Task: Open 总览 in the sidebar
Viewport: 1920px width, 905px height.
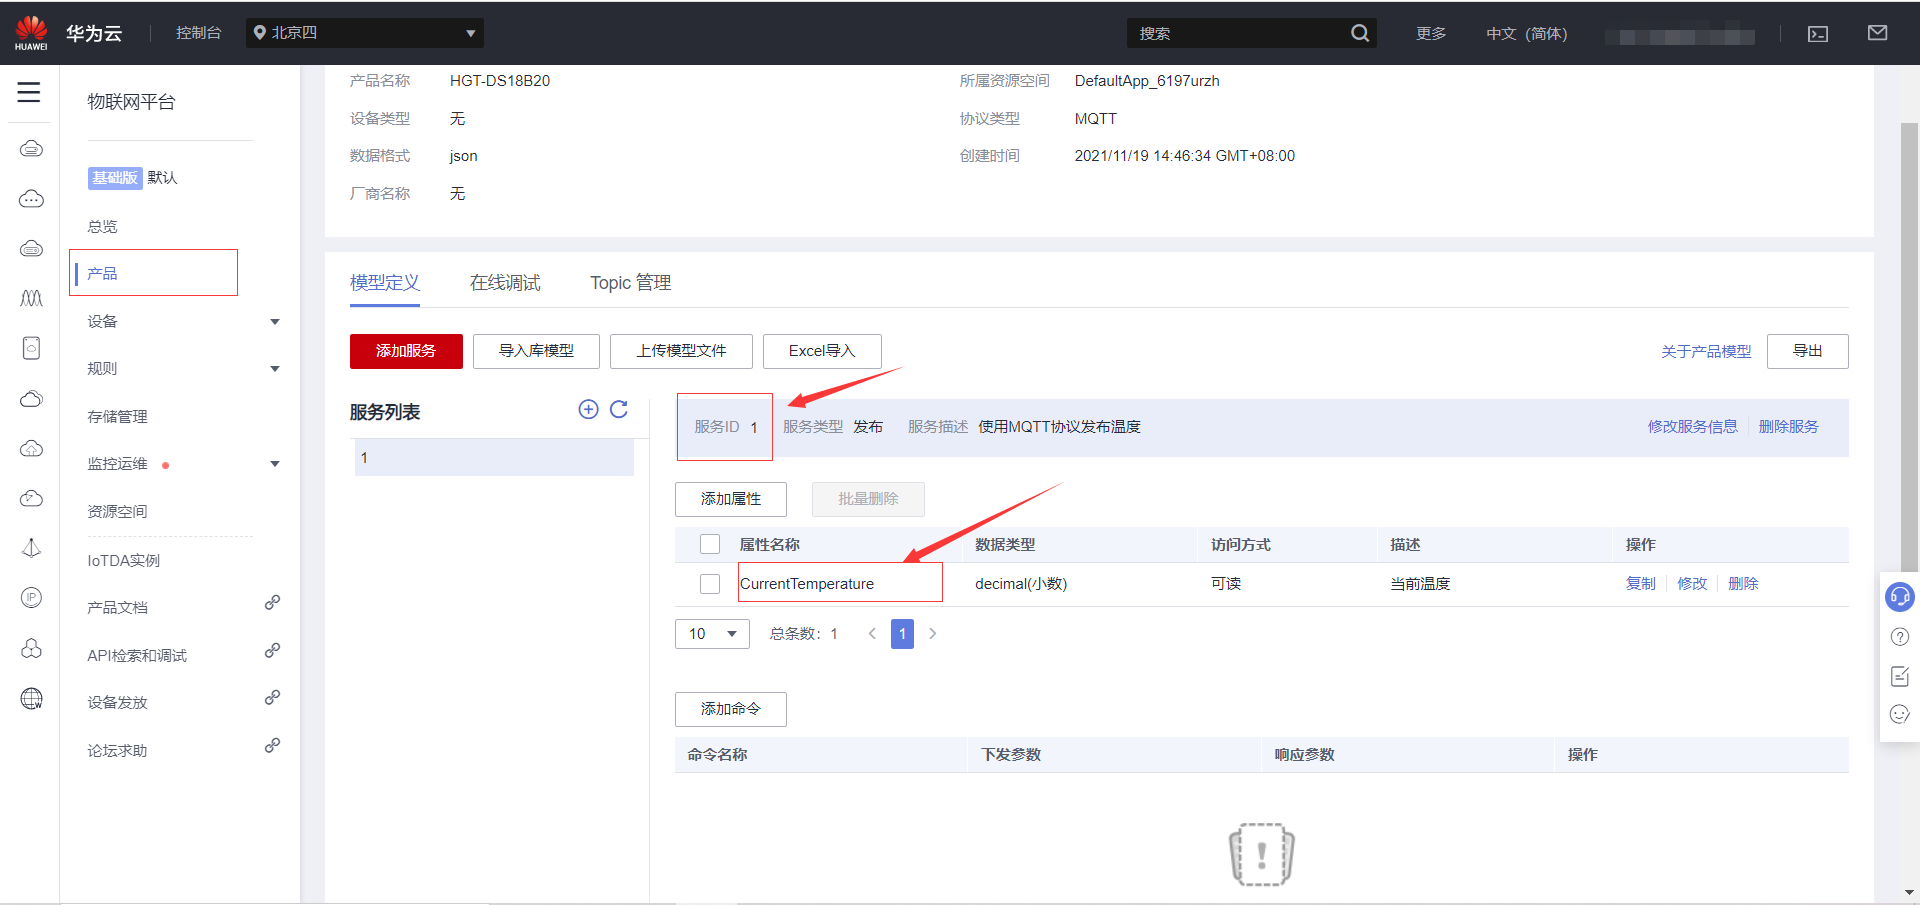Action: point(102,226)
